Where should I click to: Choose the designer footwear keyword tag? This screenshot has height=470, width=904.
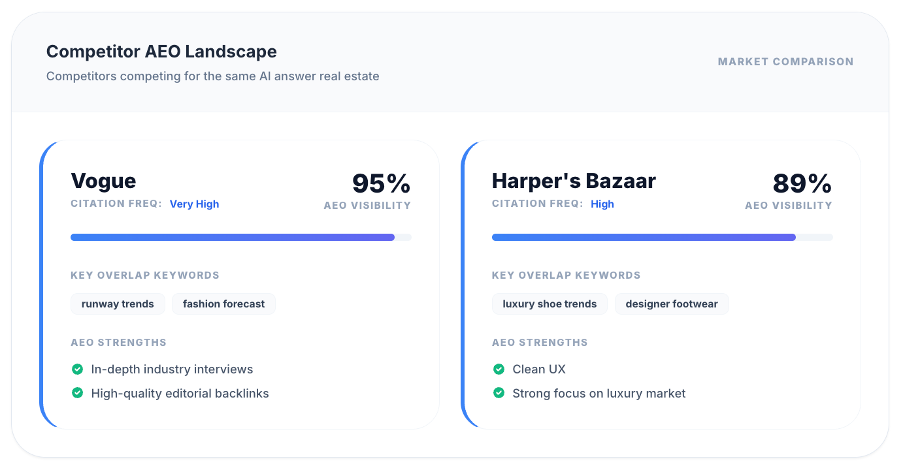coord(671,304)
